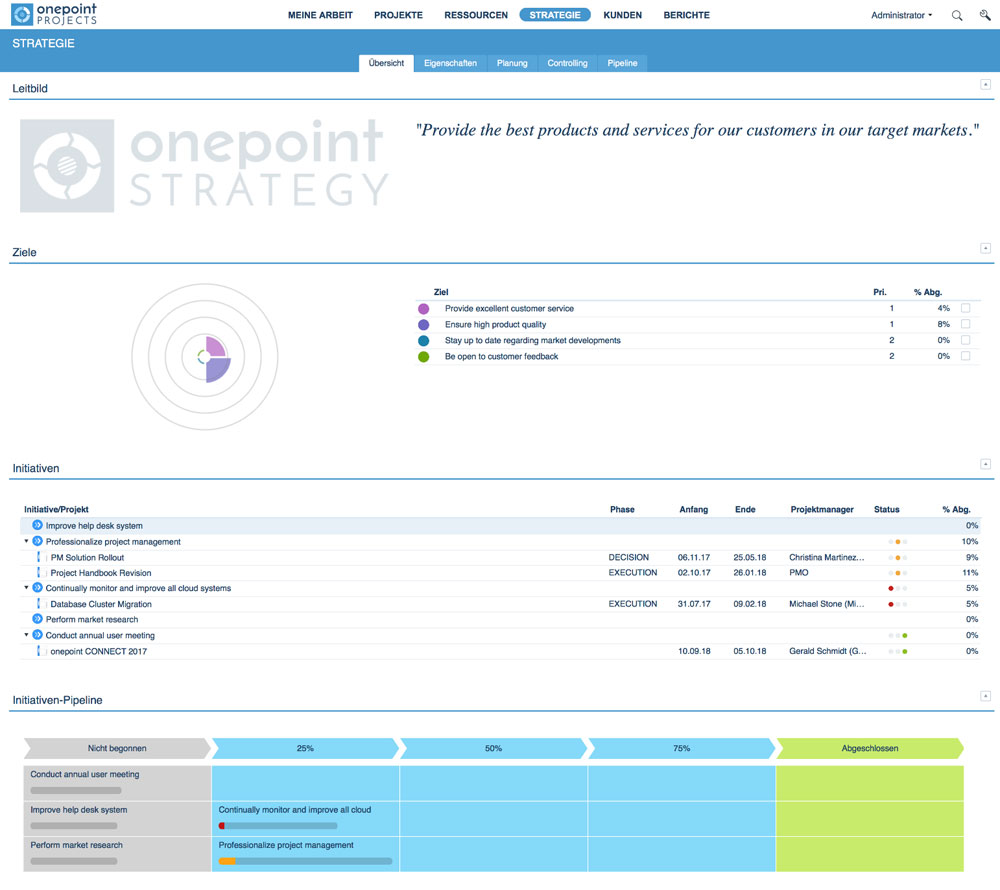Collapse the Professionalize project management tree row

tap(27, 542)
